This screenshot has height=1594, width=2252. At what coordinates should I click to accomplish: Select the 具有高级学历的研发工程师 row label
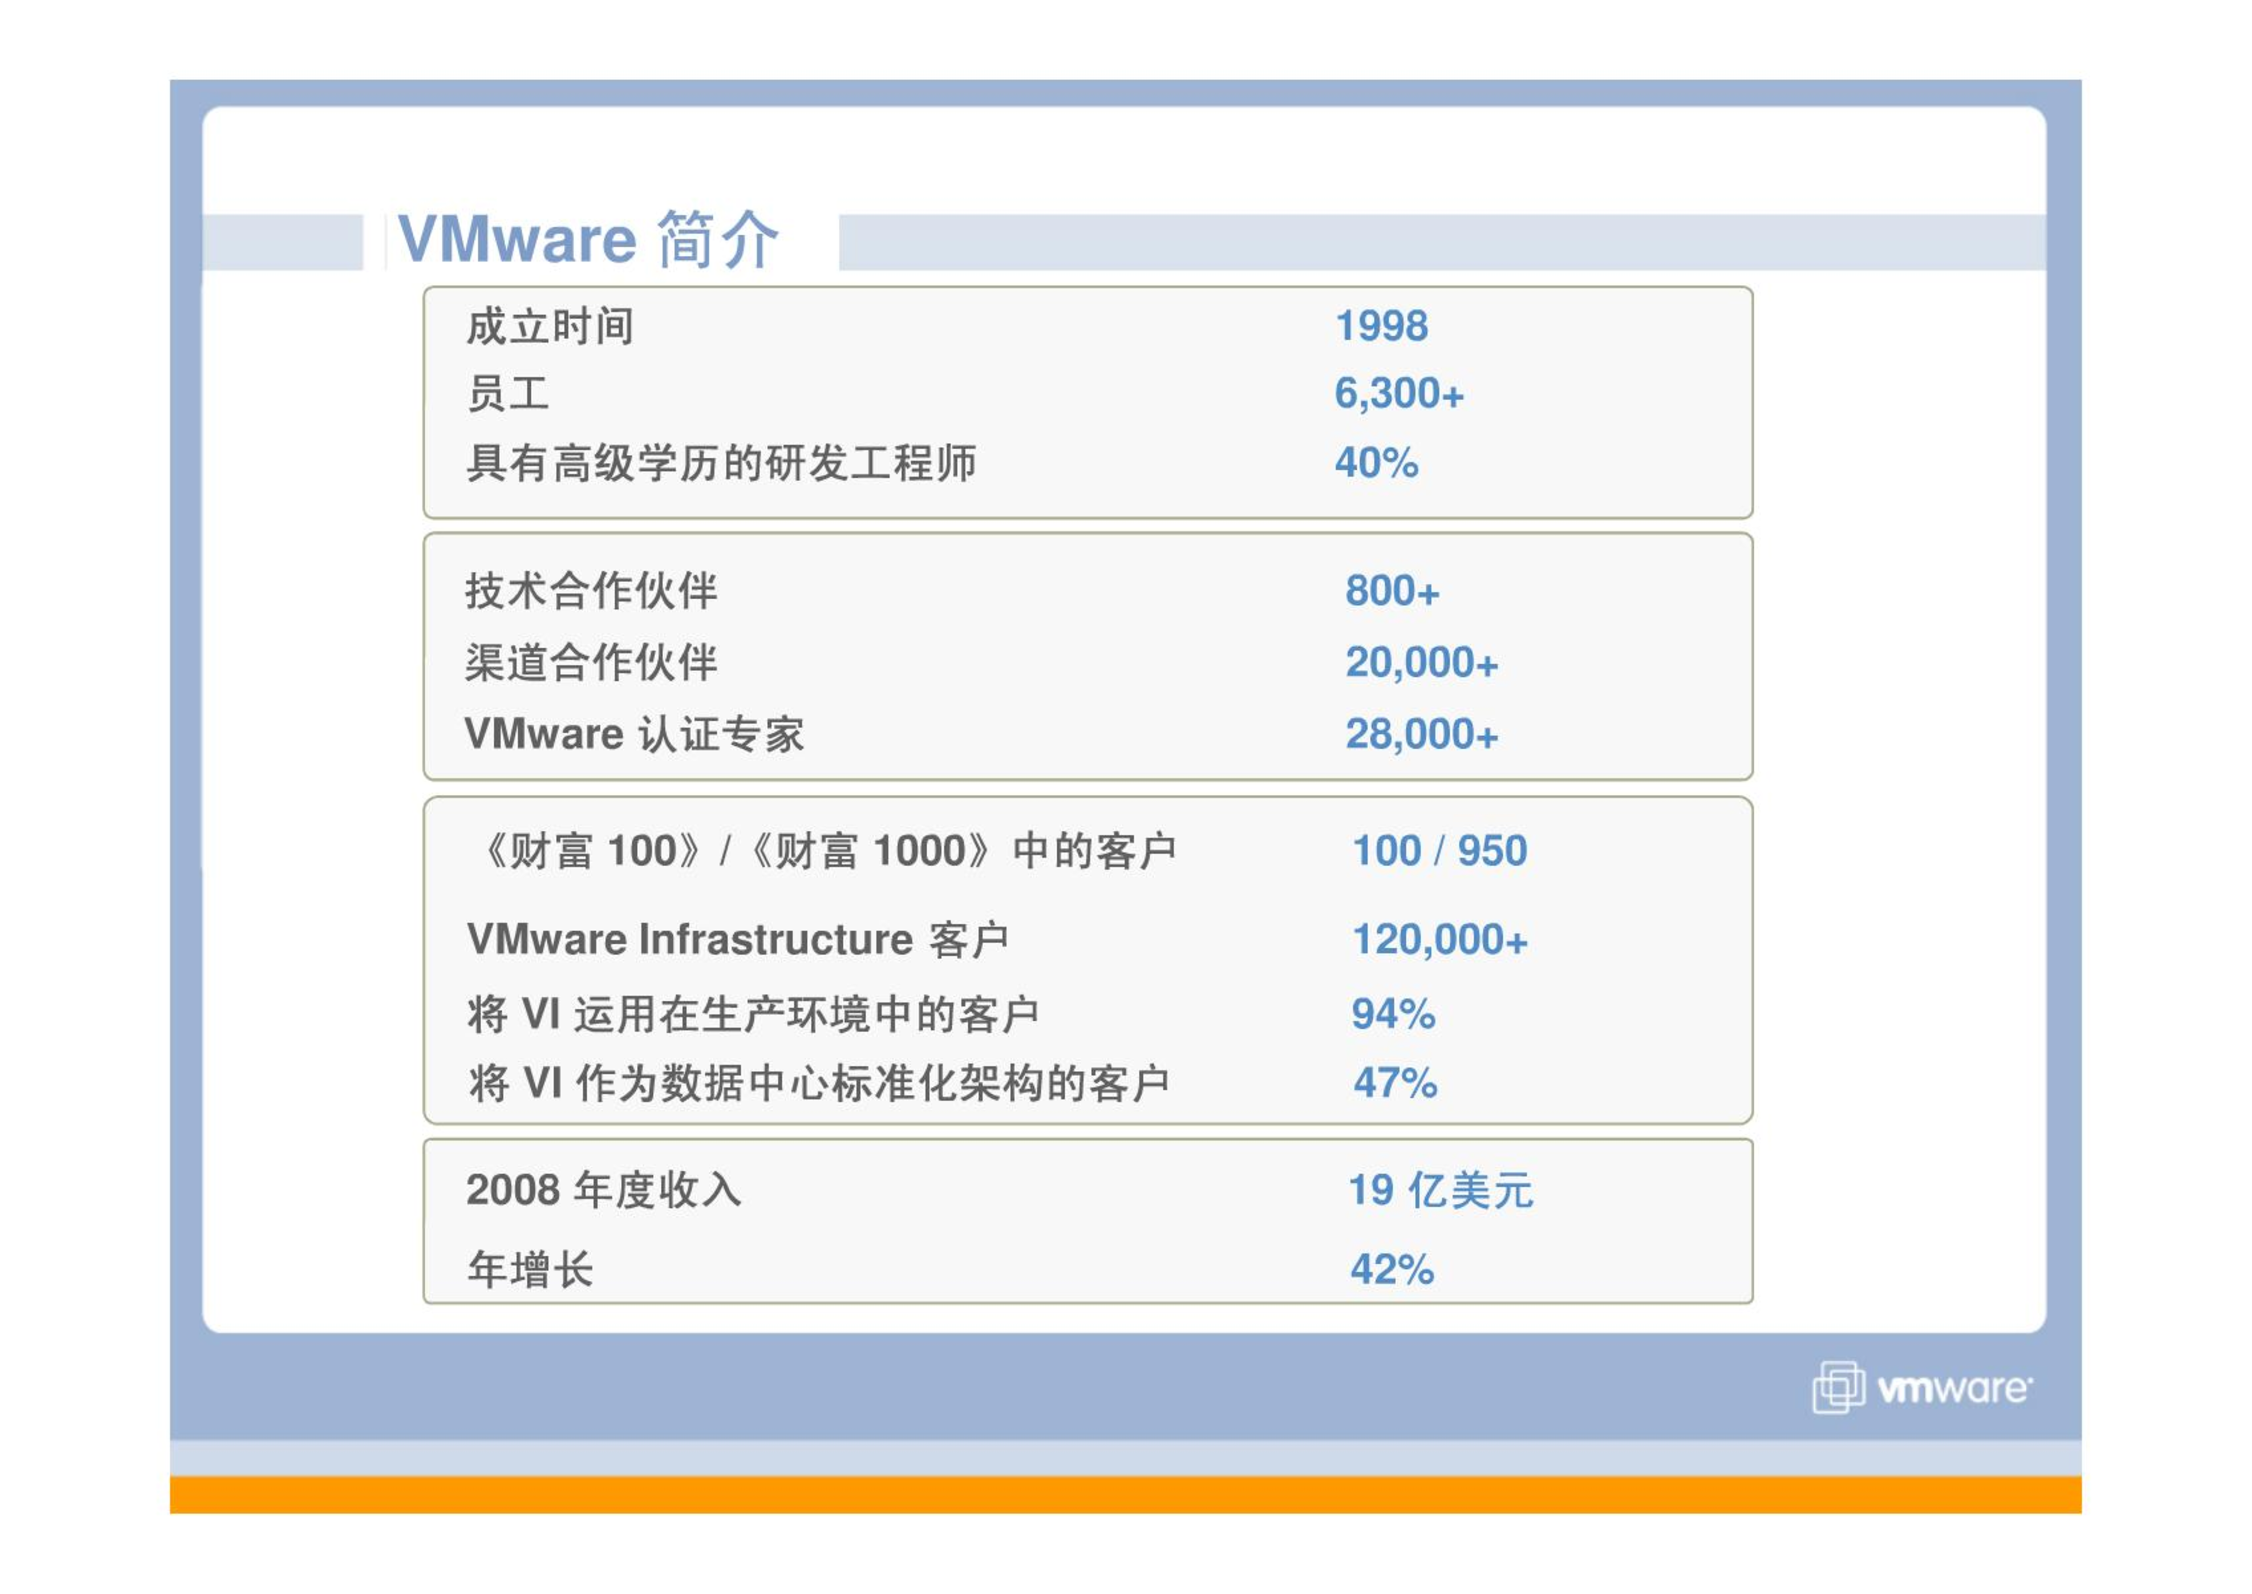720,463
